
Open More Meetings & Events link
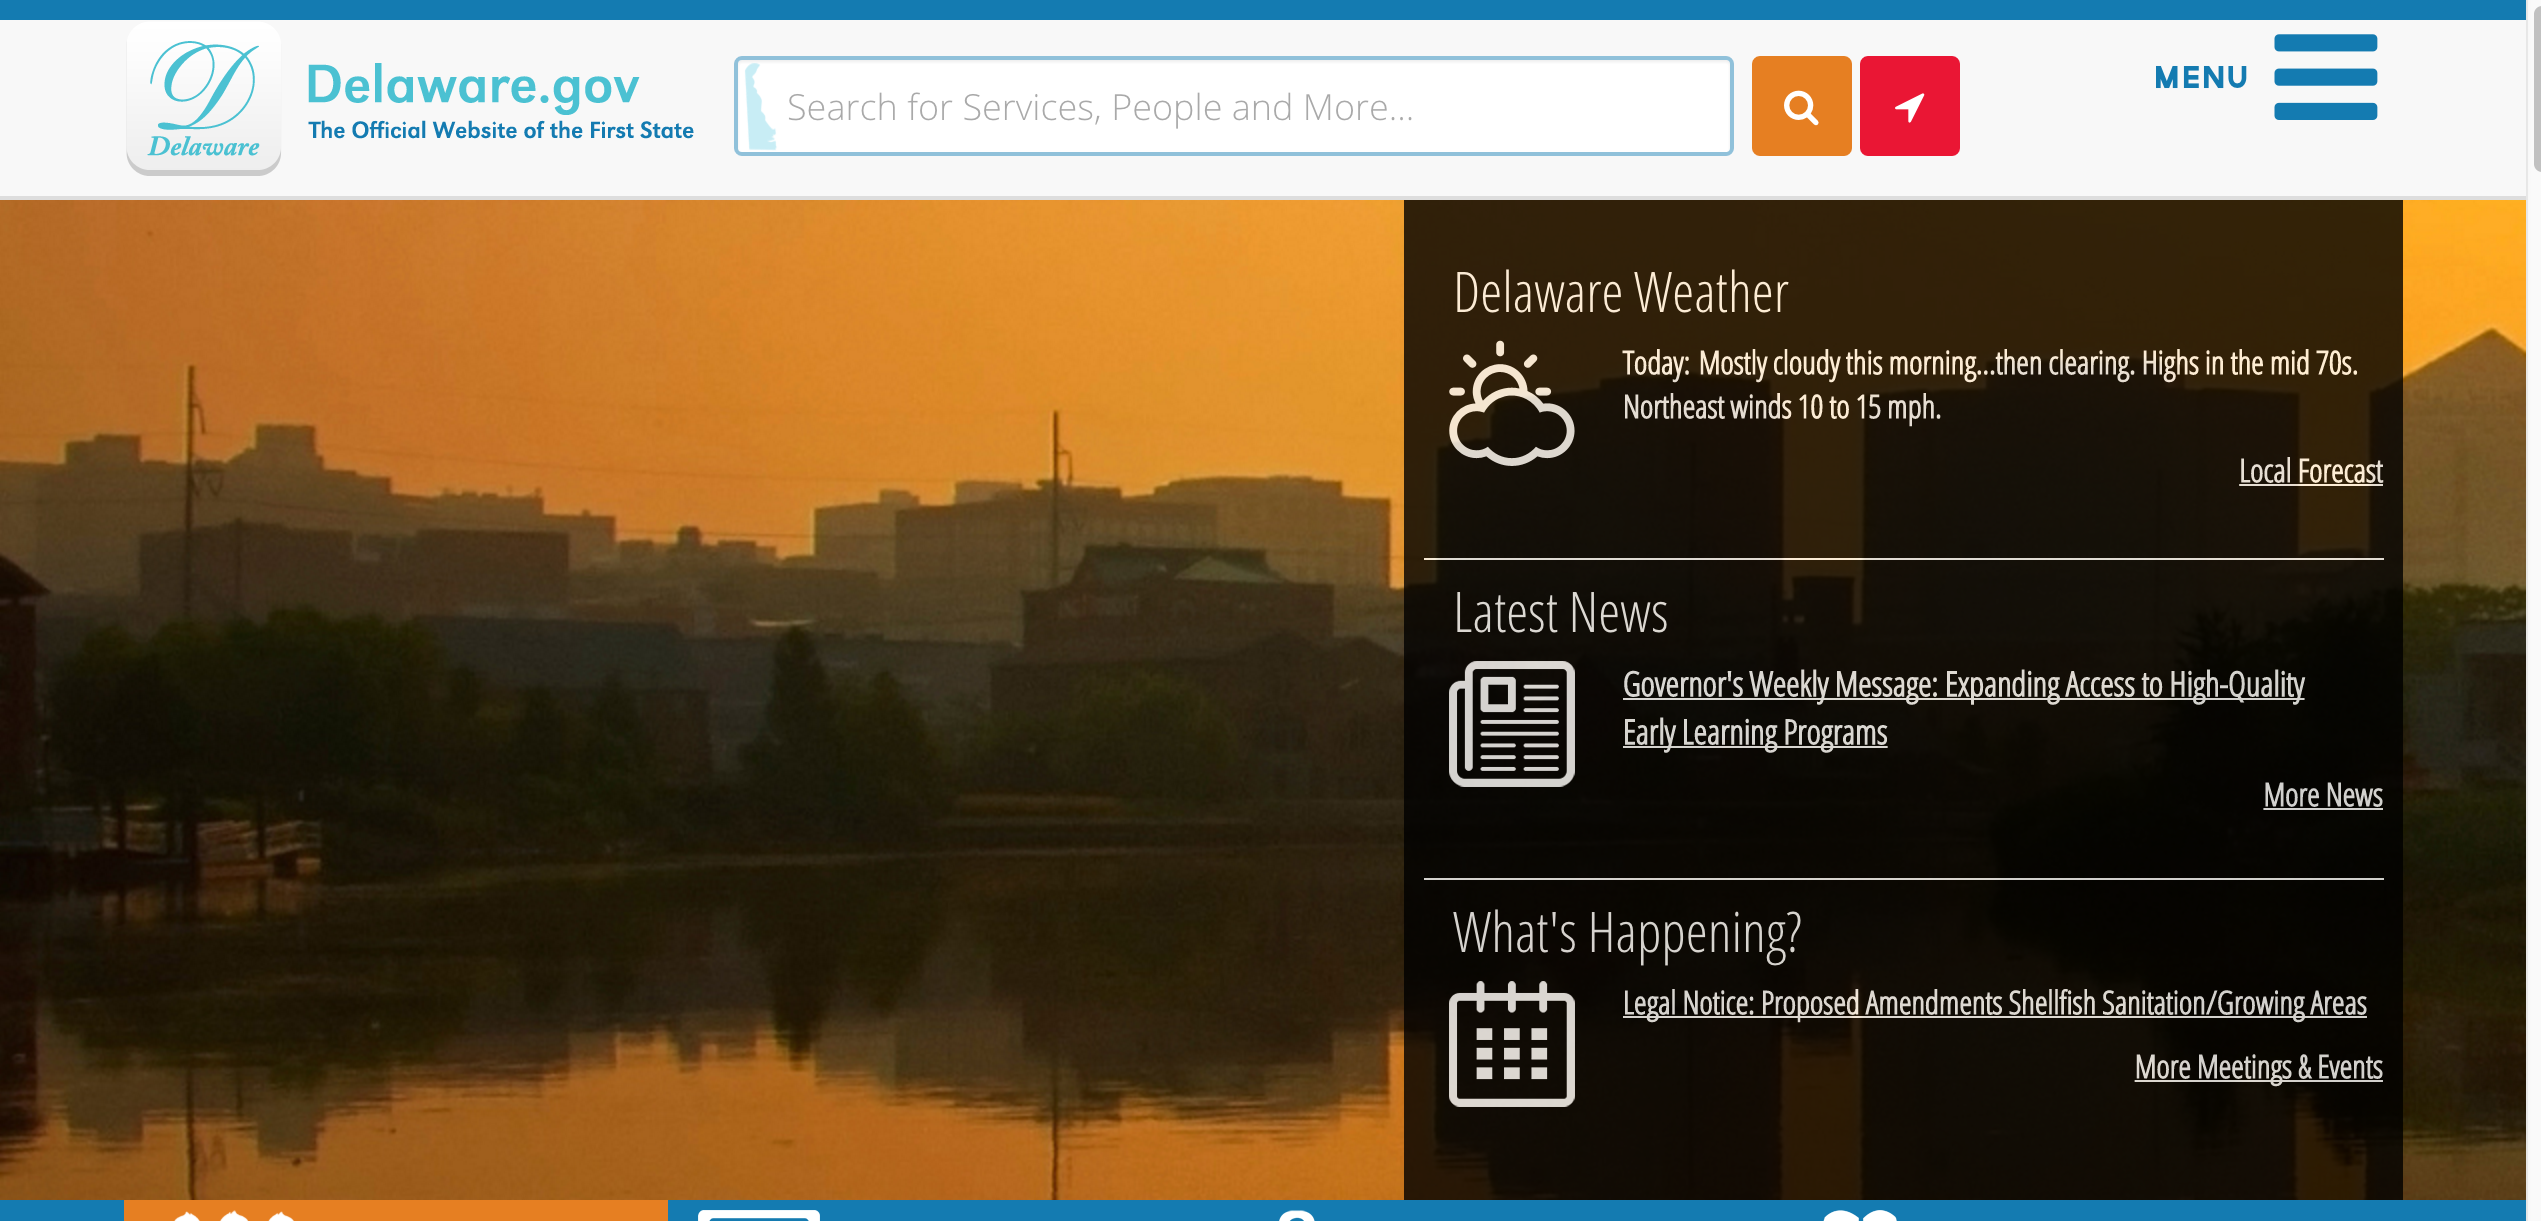(x=2257, y=1065)
